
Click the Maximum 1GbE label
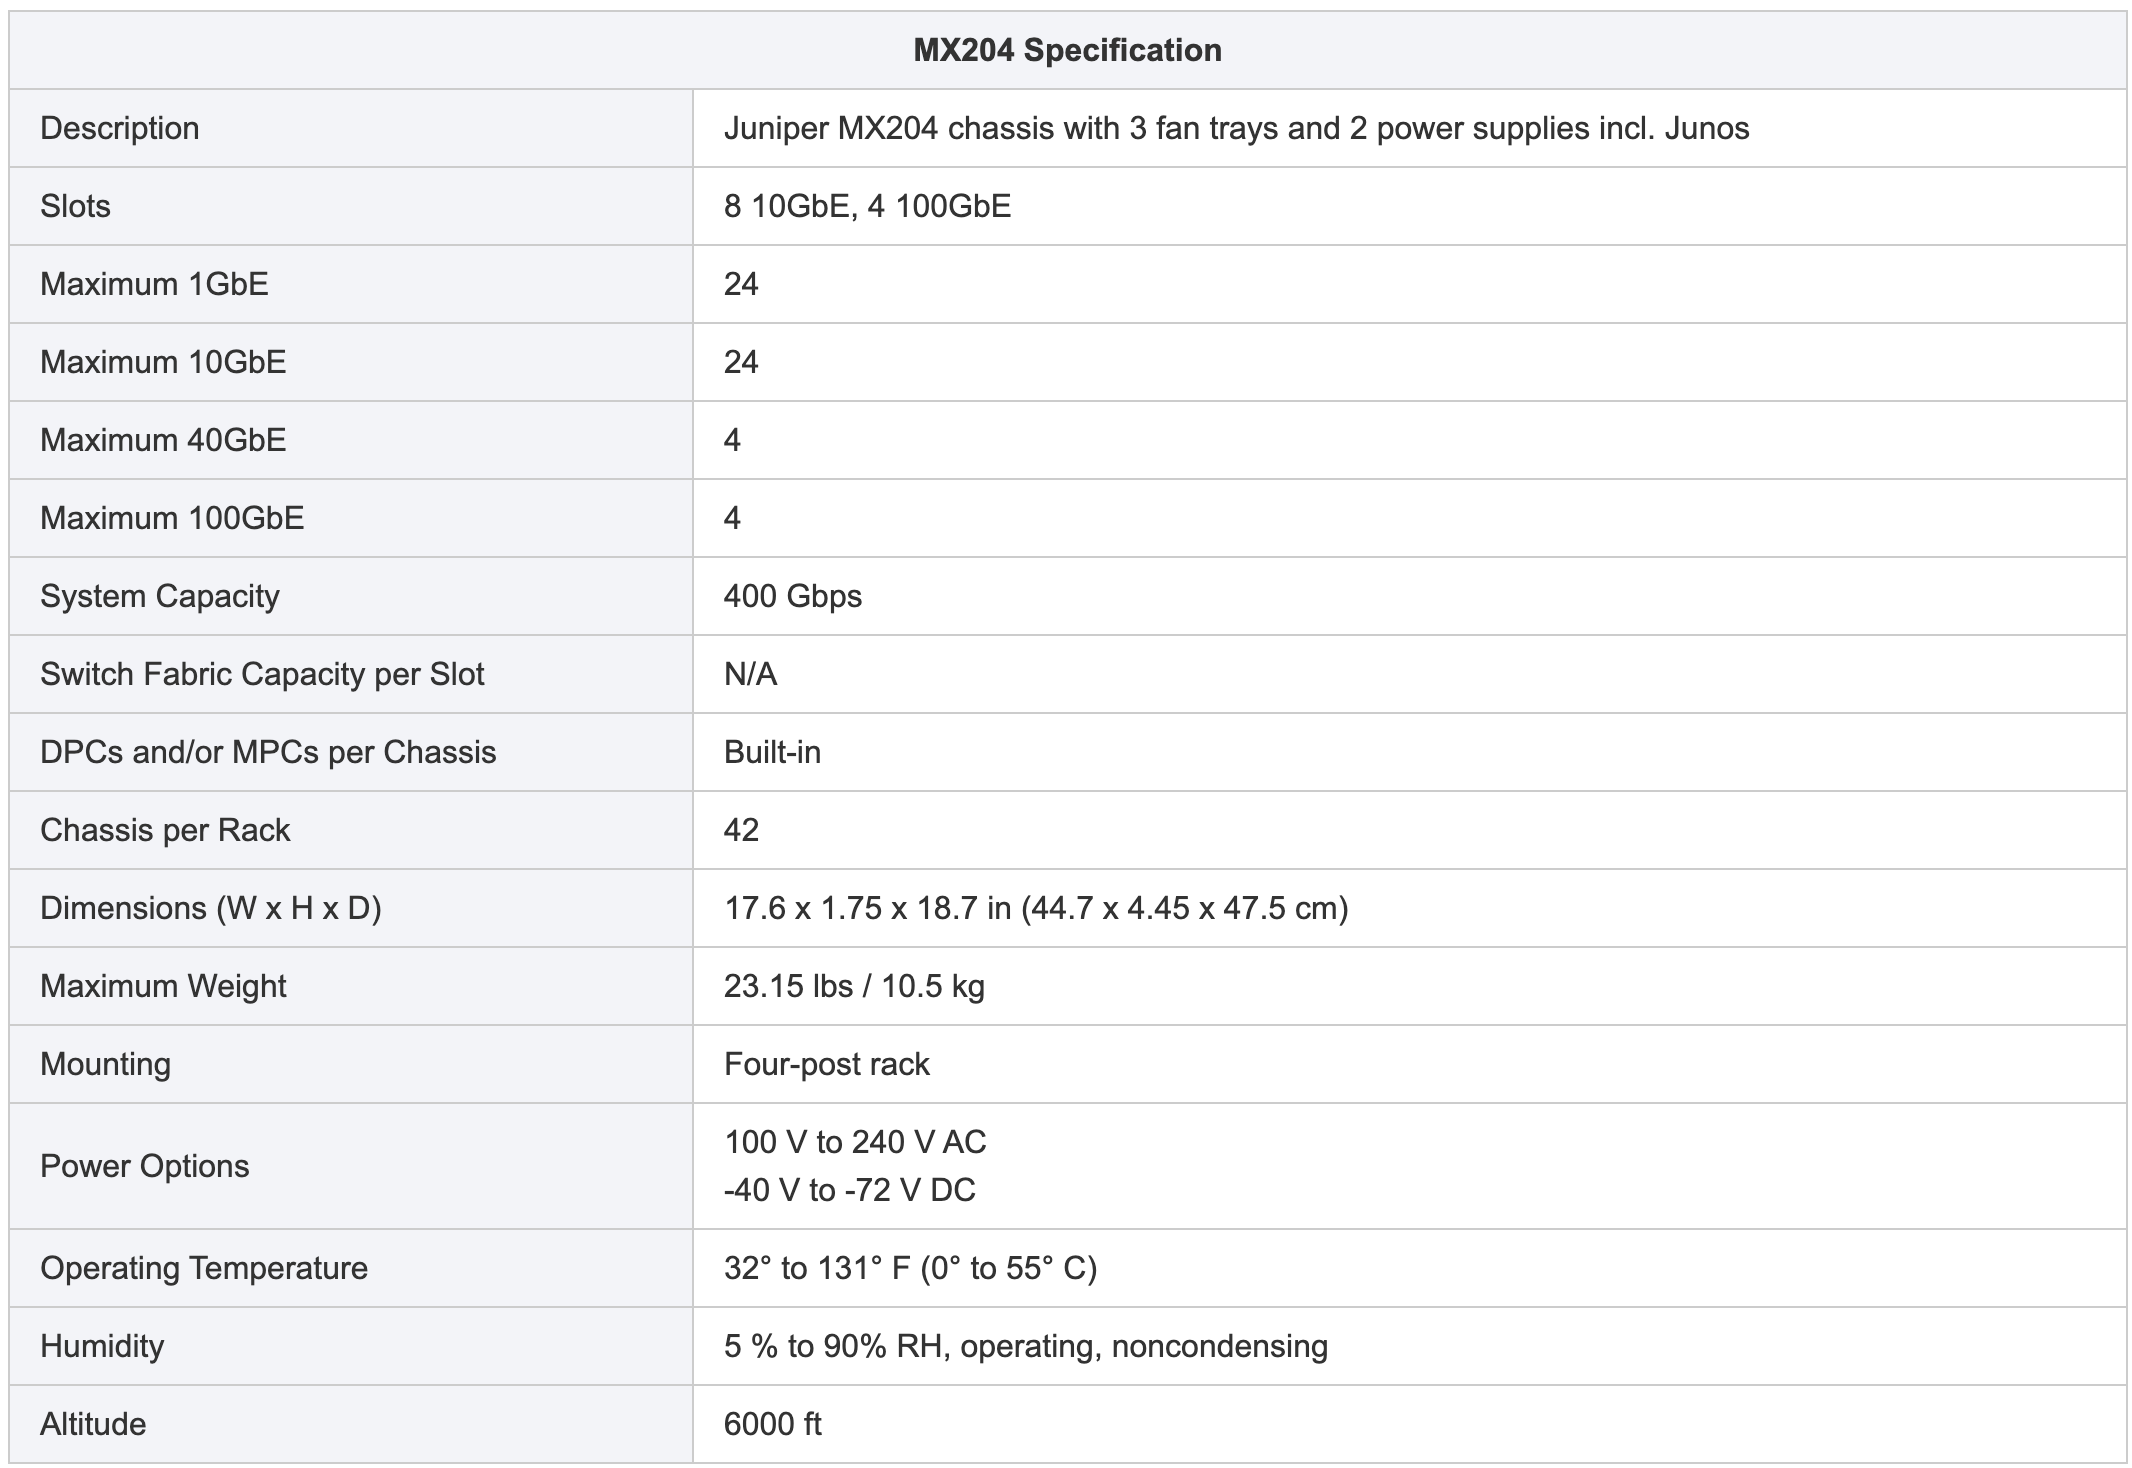pos(154,284)
